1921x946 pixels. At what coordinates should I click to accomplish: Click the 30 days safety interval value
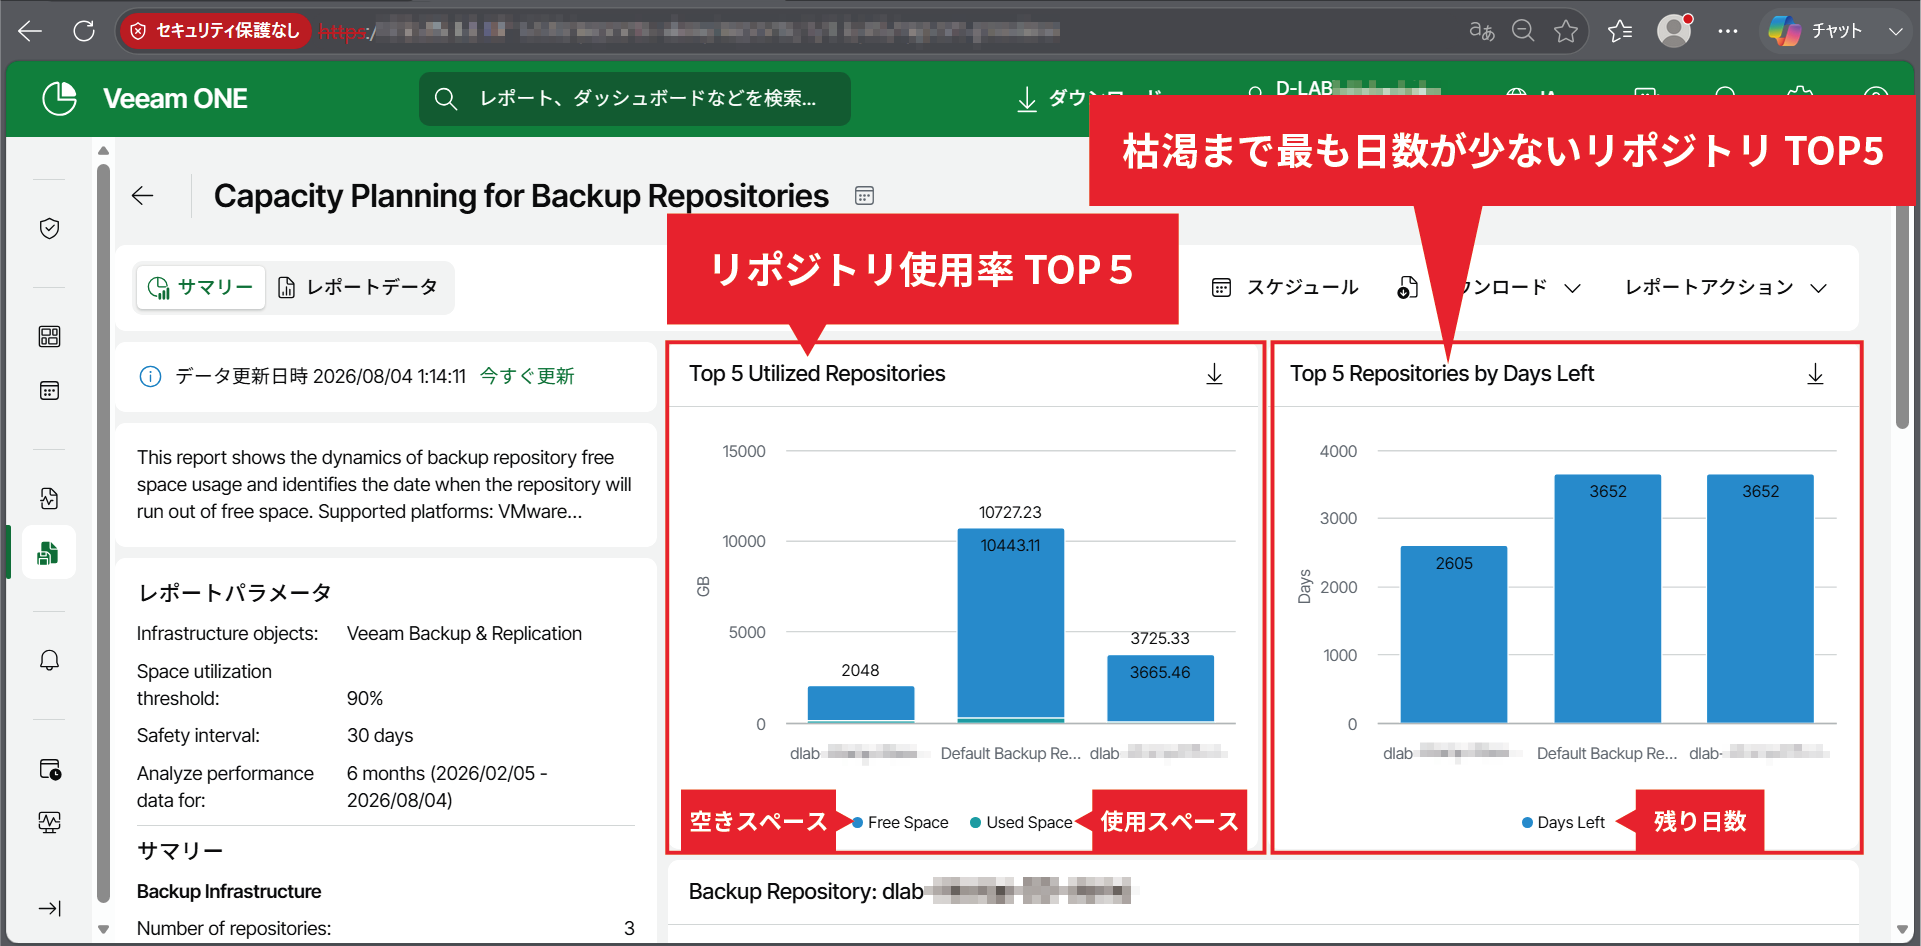click(380, 736)
